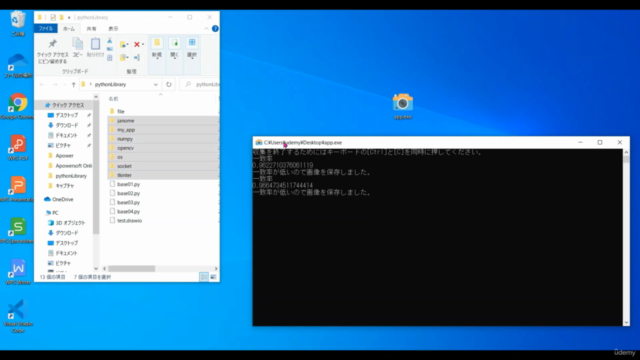Select base04.py file
The height and width of the screenshot is (360, 640).
(x=128, y=211)
